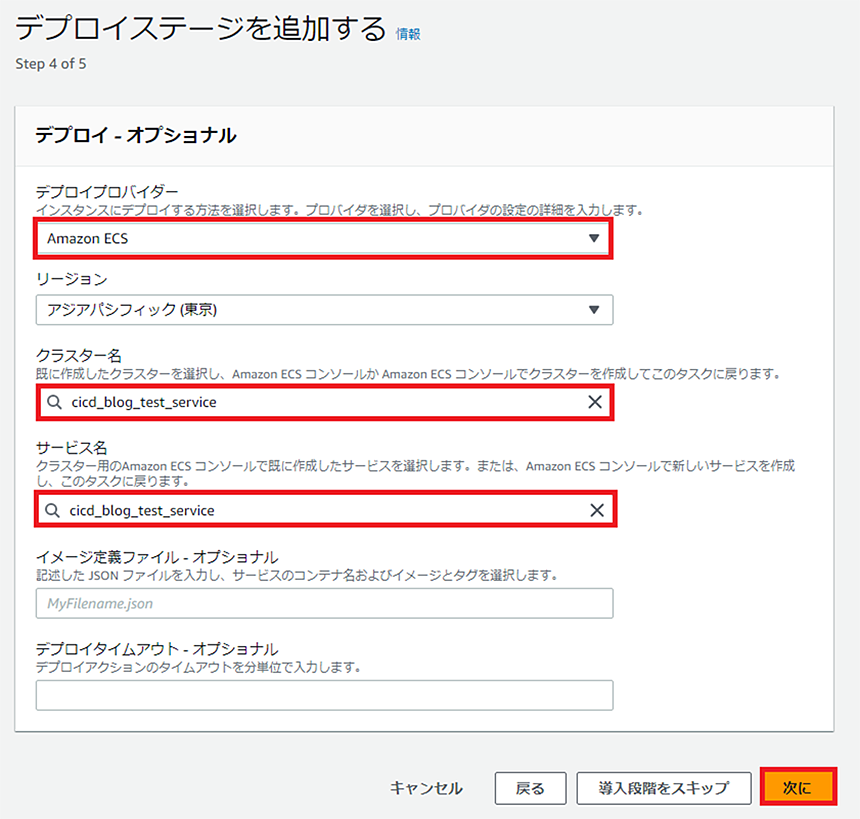Click the Step 4 of 5 text
This screenshot has height=819, width=860.
click(x=51, y=64)
